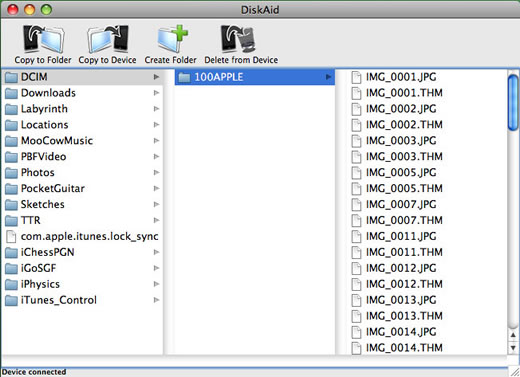Viewport: 520px width, 377px height.
Task: Select the PocketGuitar folder icon
Action: pyautogui.click(x=11, y=189)
